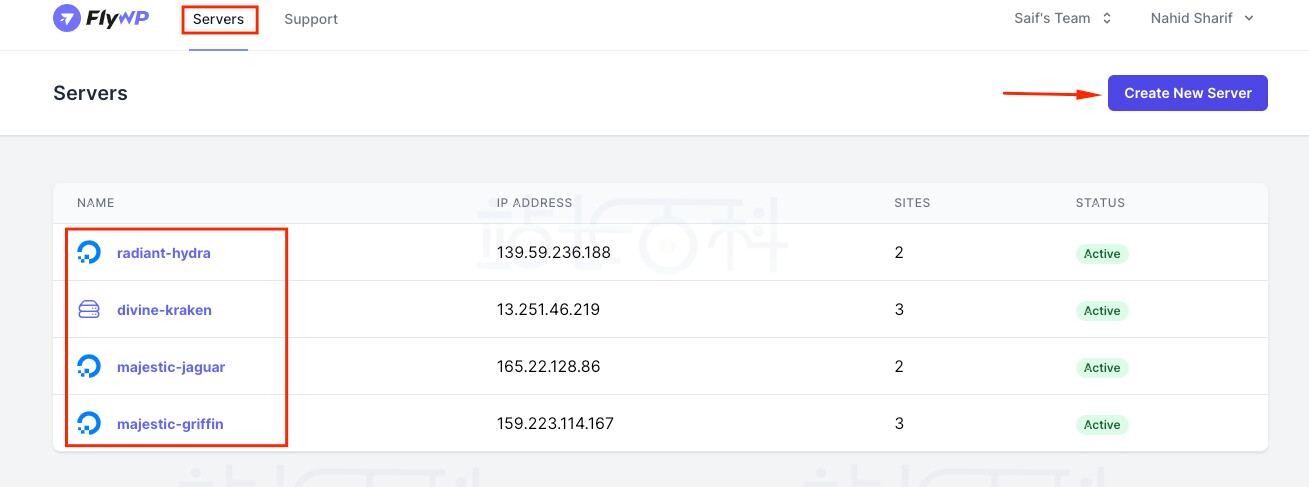Open the majestic-griffin server link
The height and width of the screenshot is (487, 1309).
[x=170, y=424]
